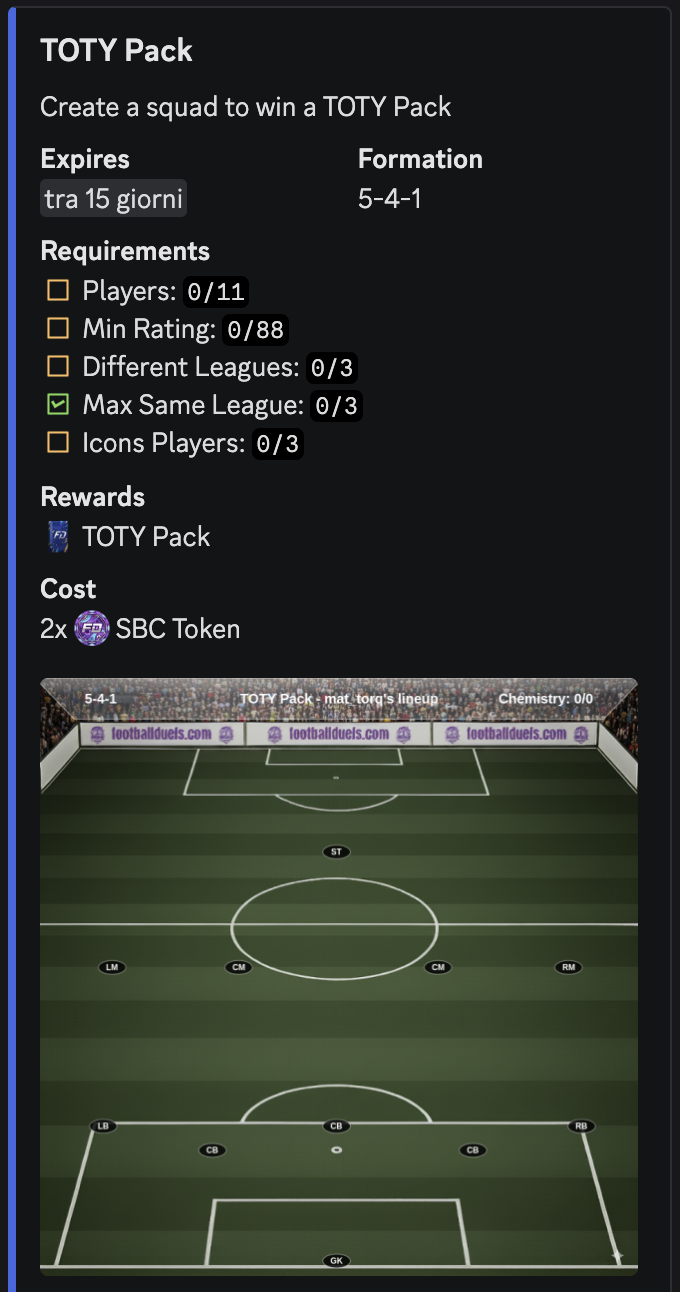Click the TOTY Pack reward icon

click(x=57, y=536)
